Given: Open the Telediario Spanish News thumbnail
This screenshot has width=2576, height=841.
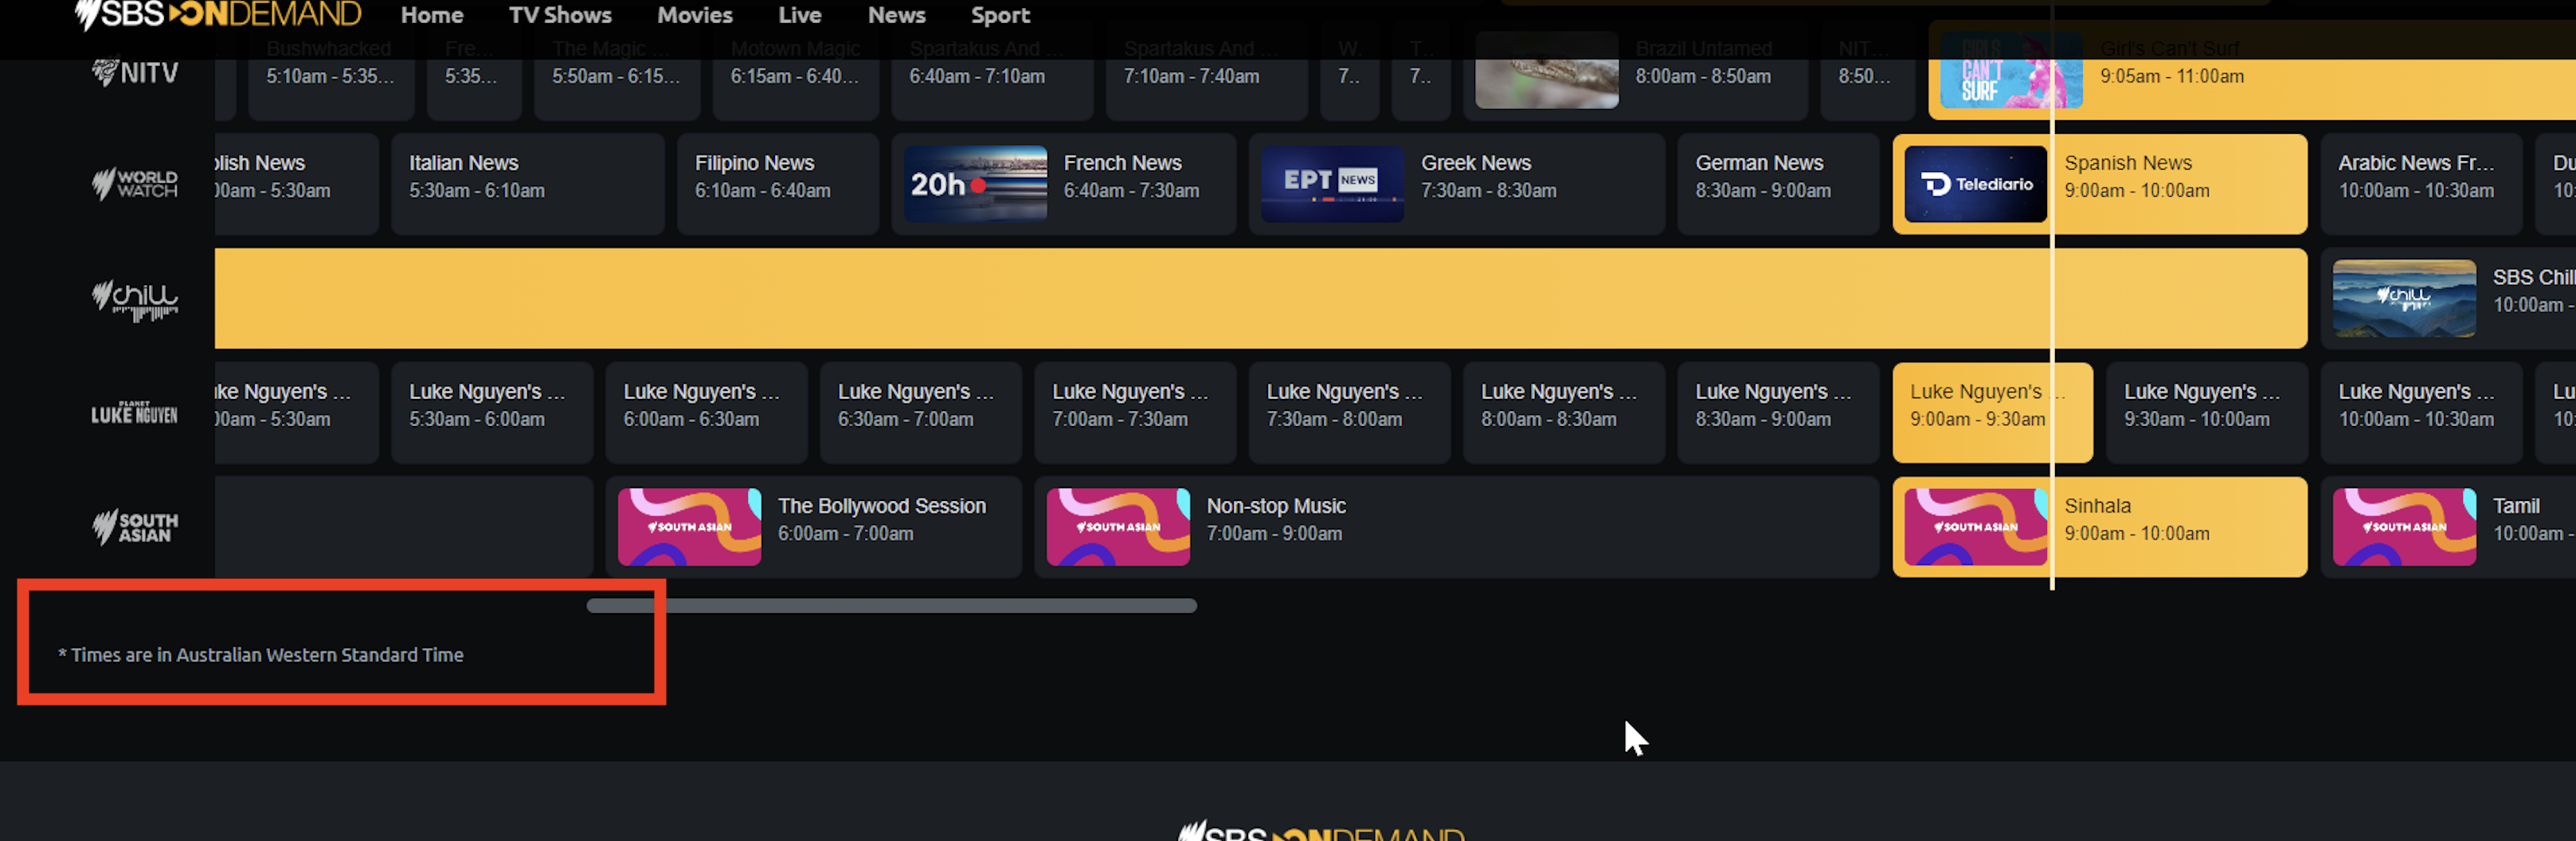Looking at the screenshot, I should tap(1975, 184).
